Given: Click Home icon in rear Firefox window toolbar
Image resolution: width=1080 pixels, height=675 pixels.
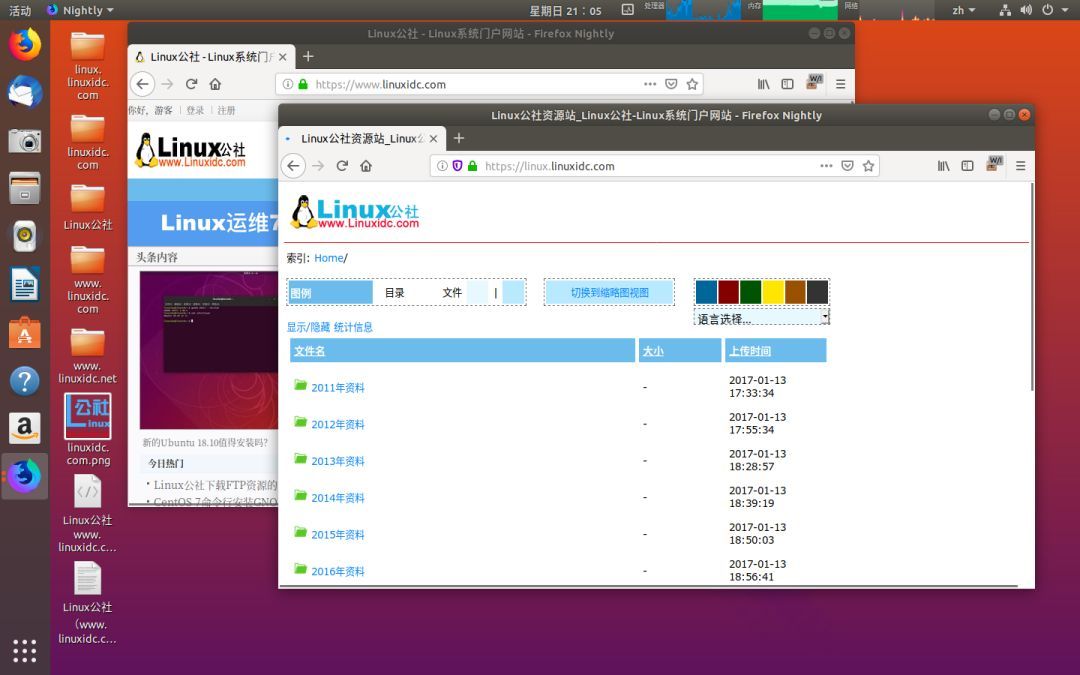Looking at the screenshot, I should tap(216, 84).
